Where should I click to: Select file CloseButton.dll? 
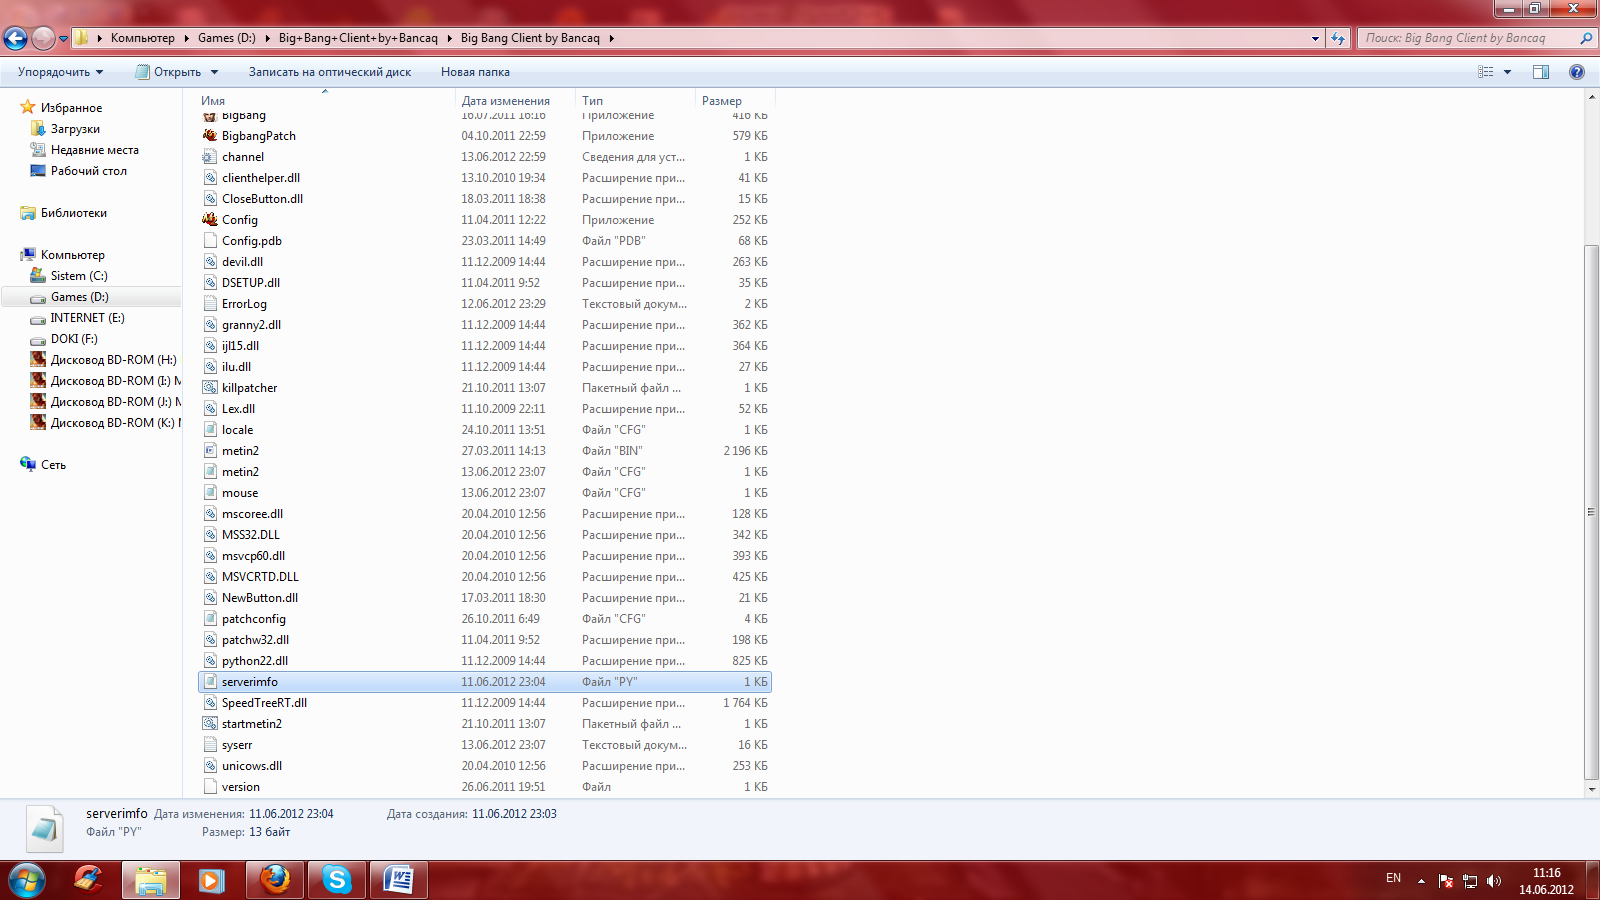[x=262, y=199]
